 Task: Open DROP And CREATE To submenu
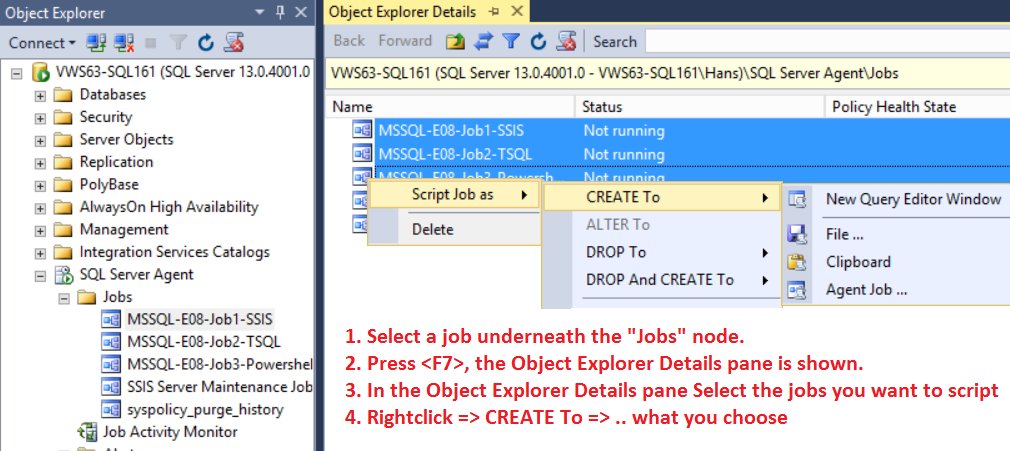point(662,280)
